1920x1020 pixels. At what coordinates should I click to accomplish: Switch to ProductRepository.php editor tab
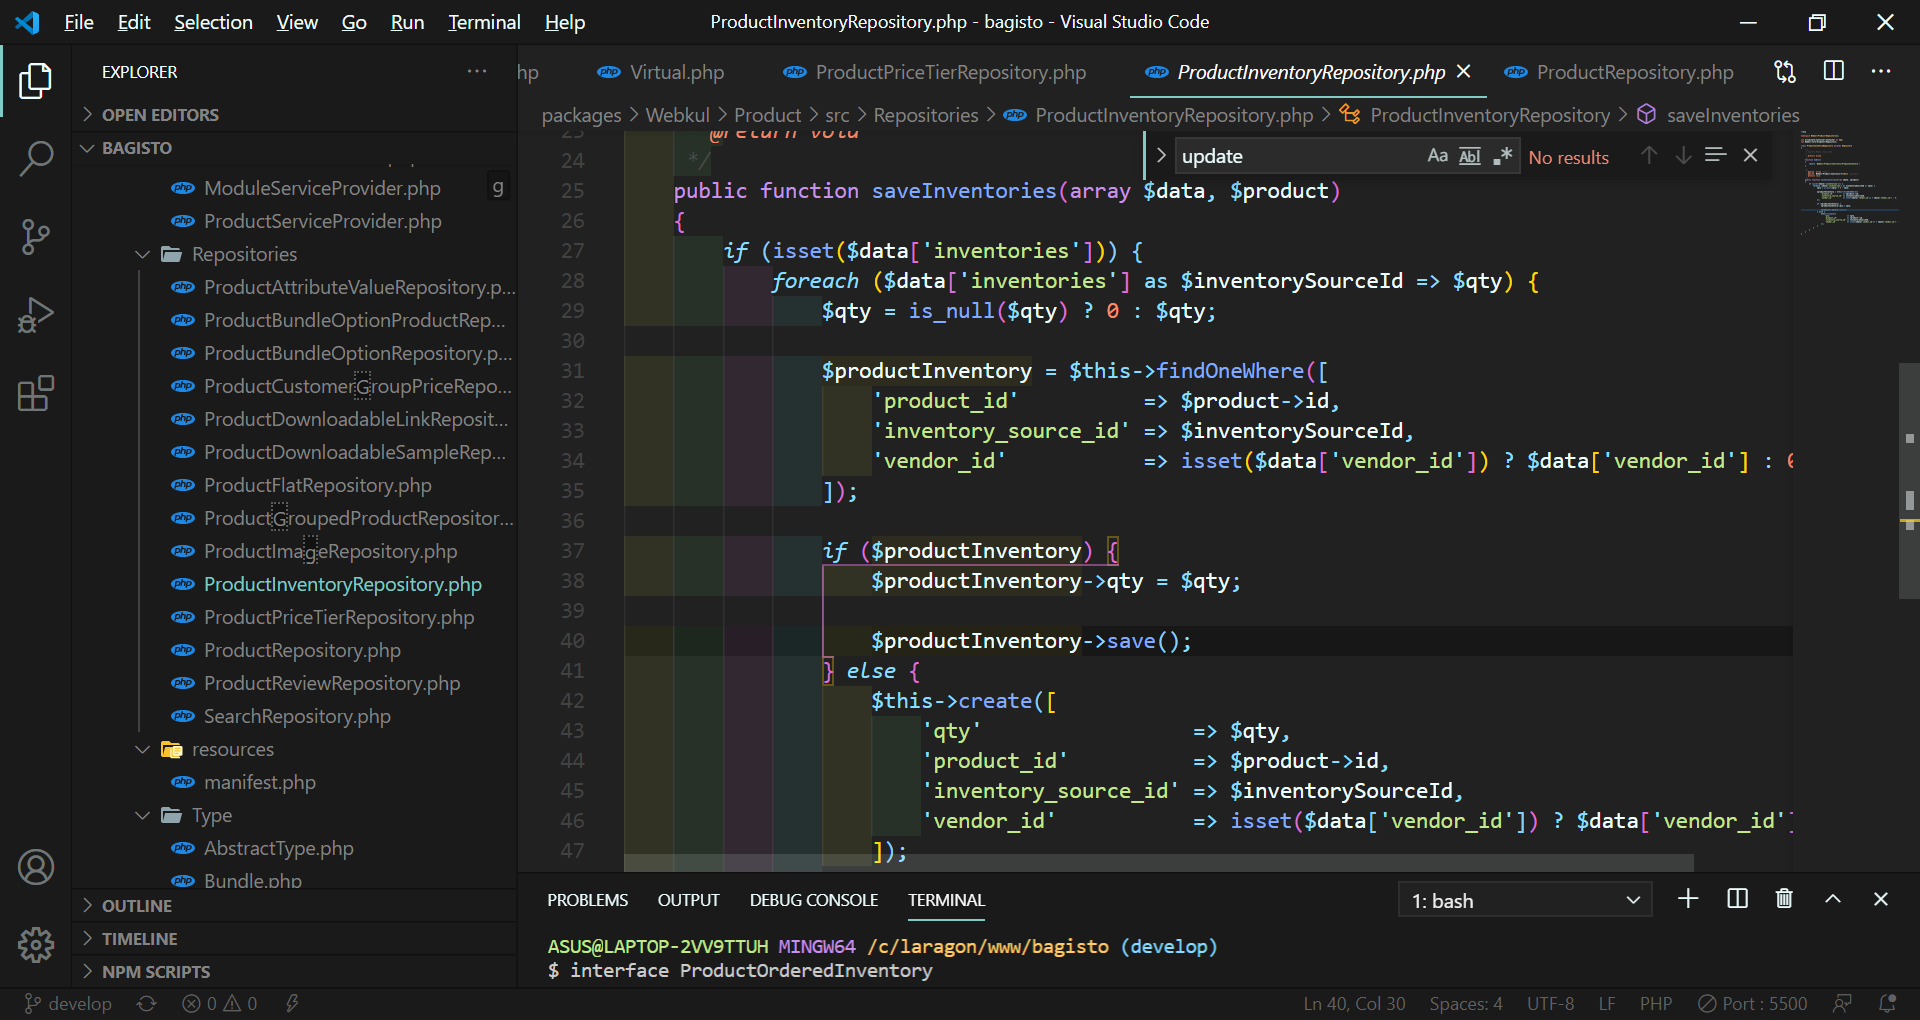coord(1620,72)
